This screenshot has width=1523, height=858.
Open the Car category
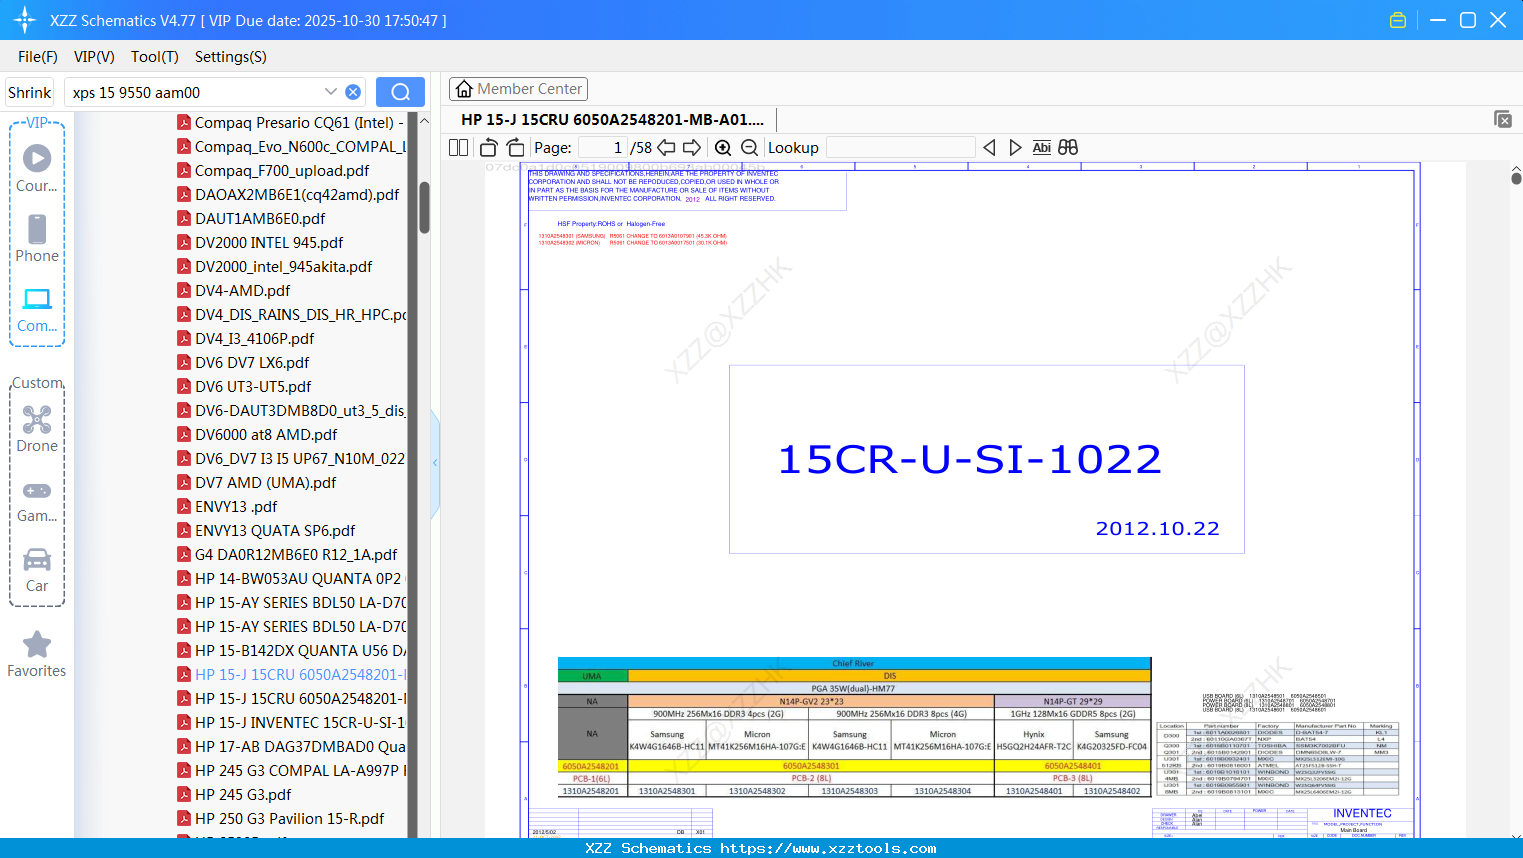(37, 569)
